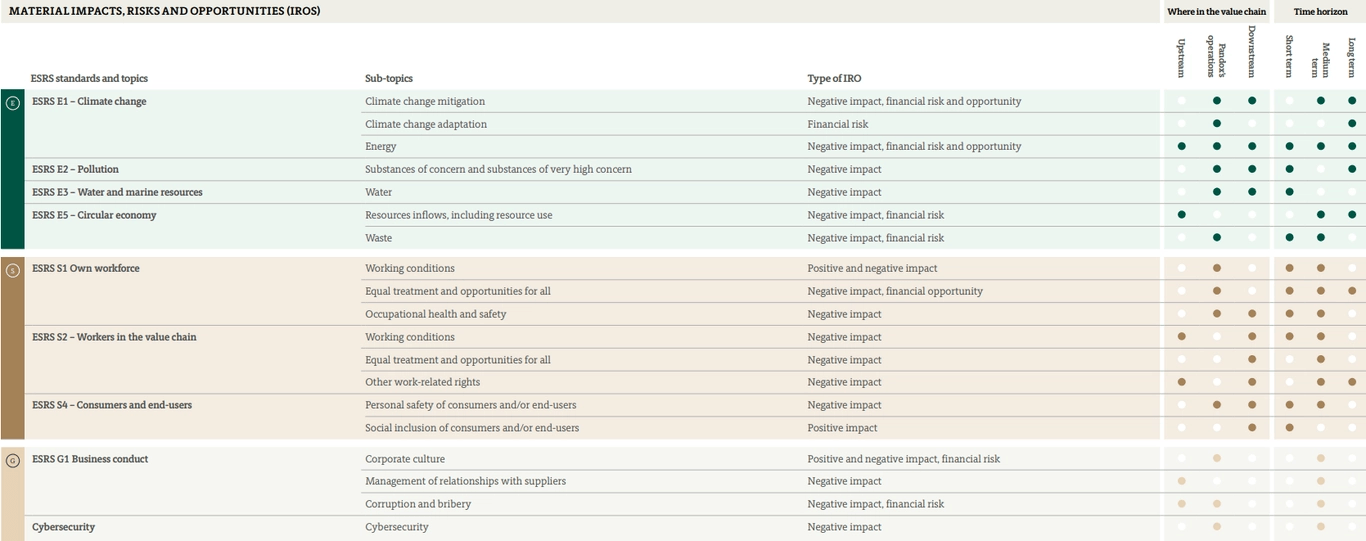Click 'Climate change adaptation' sub-topic

pos(426,124)
